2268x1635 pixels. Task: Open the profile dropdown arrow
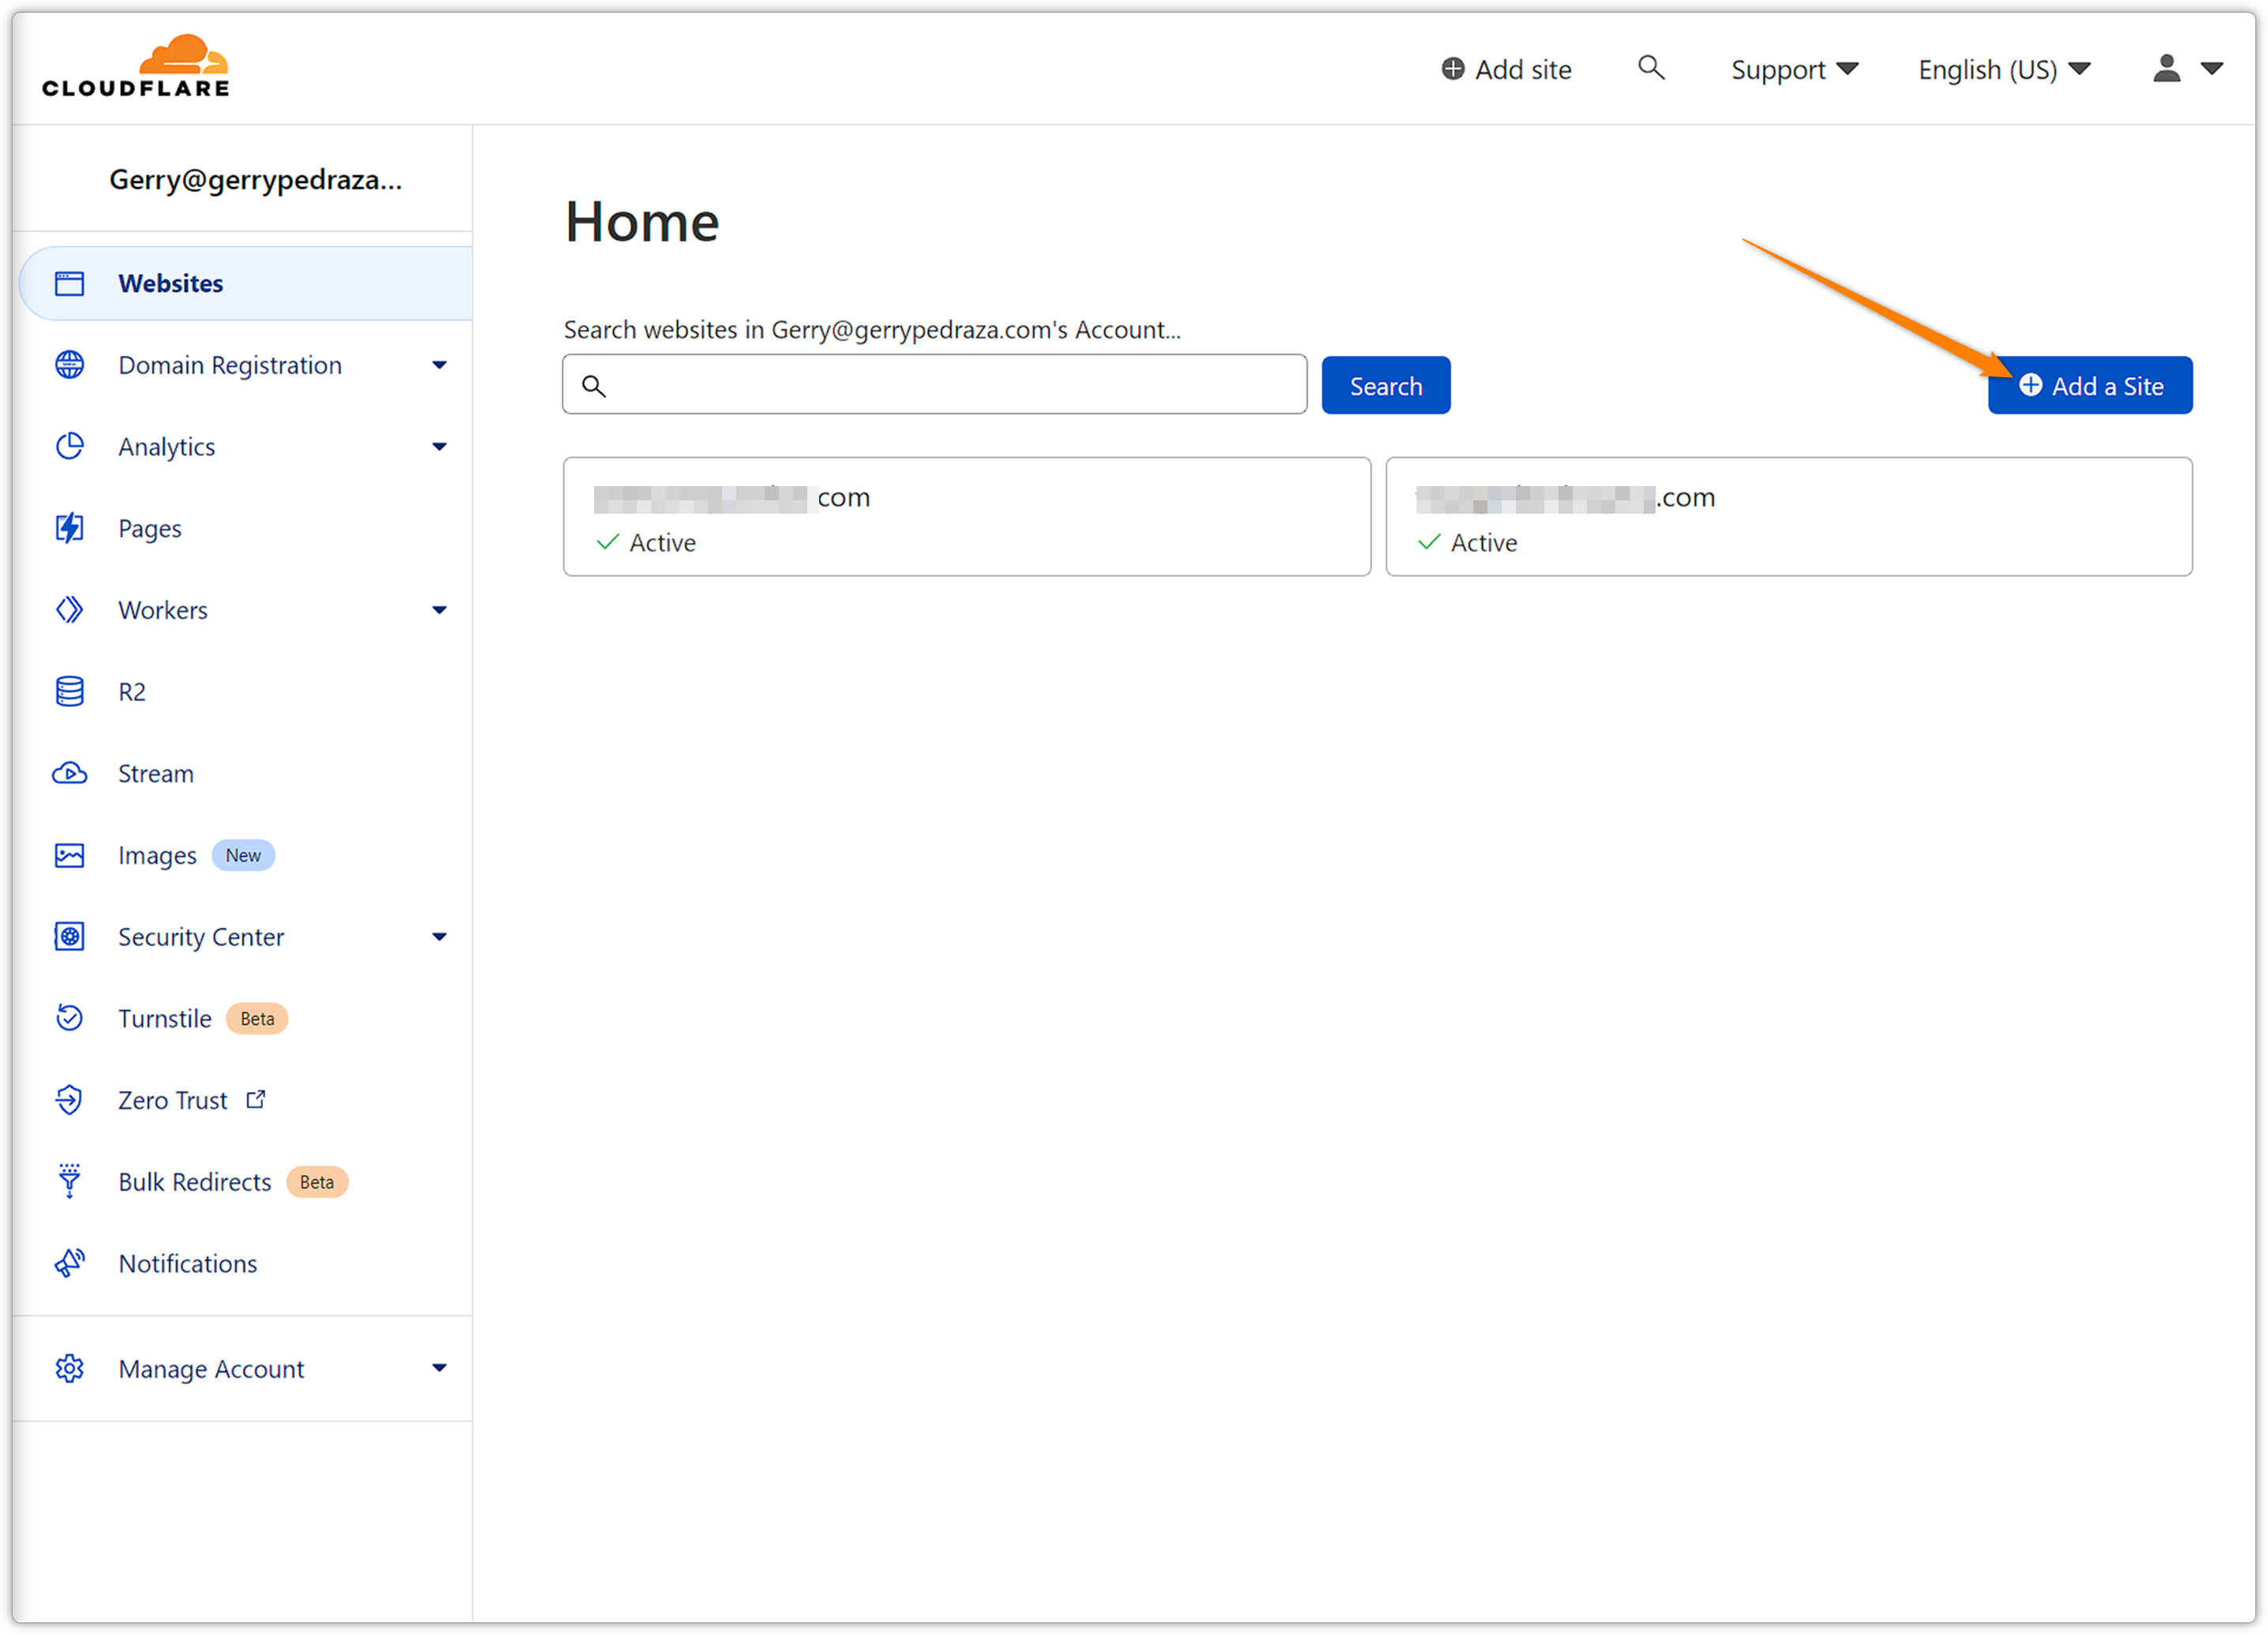coord(2212,68)
